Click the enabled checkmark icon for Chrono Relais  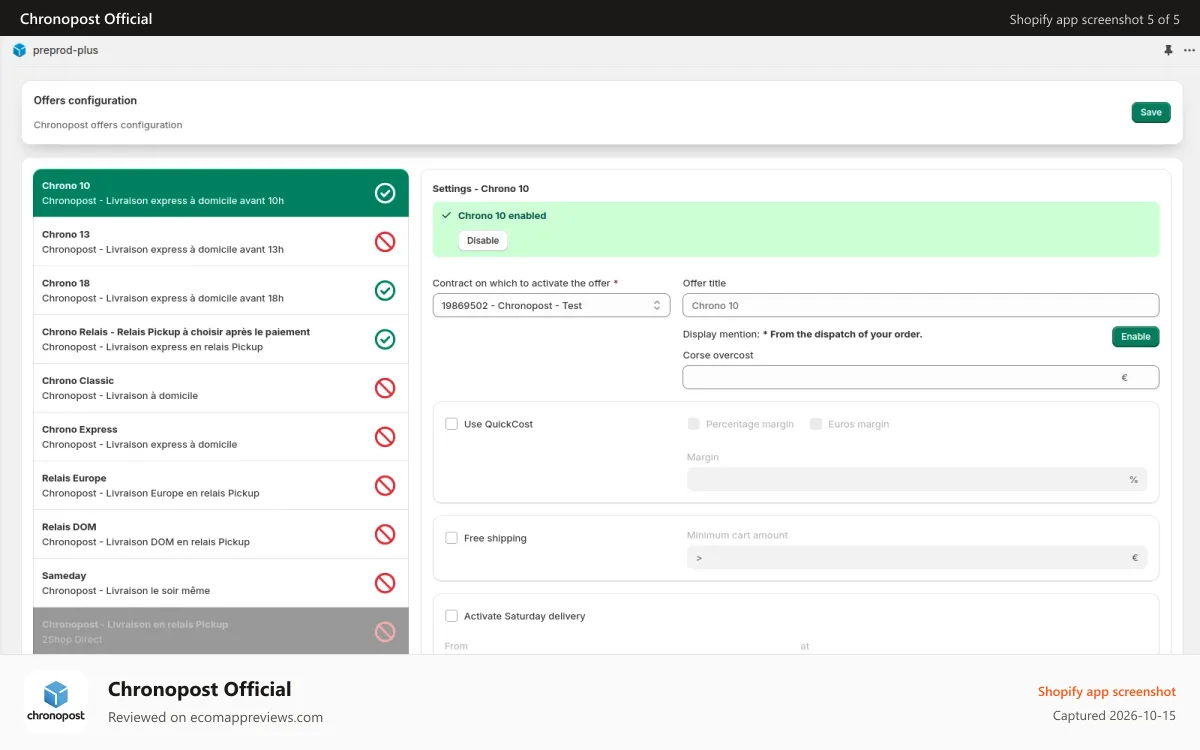[x=385, y=339]
